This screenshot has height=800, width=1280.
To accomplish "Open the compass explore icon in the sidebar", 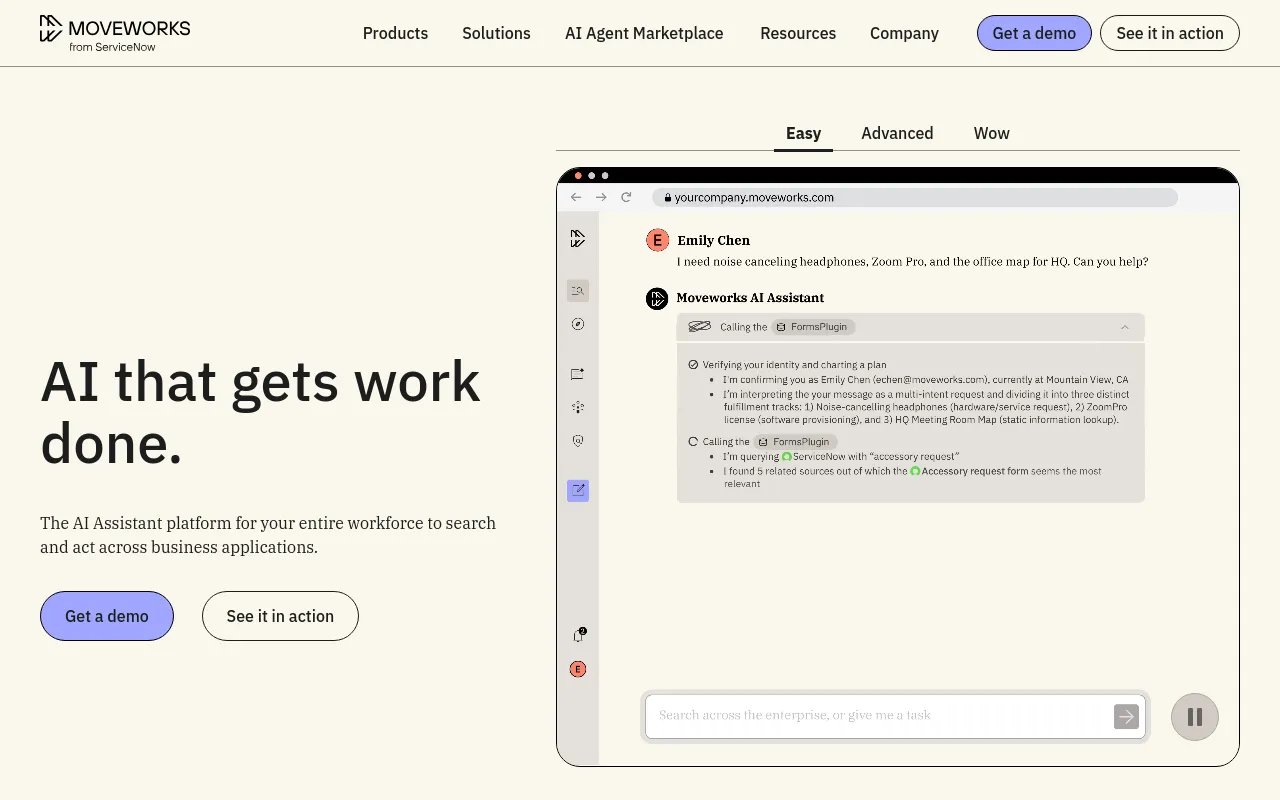I will coord(577,324).
